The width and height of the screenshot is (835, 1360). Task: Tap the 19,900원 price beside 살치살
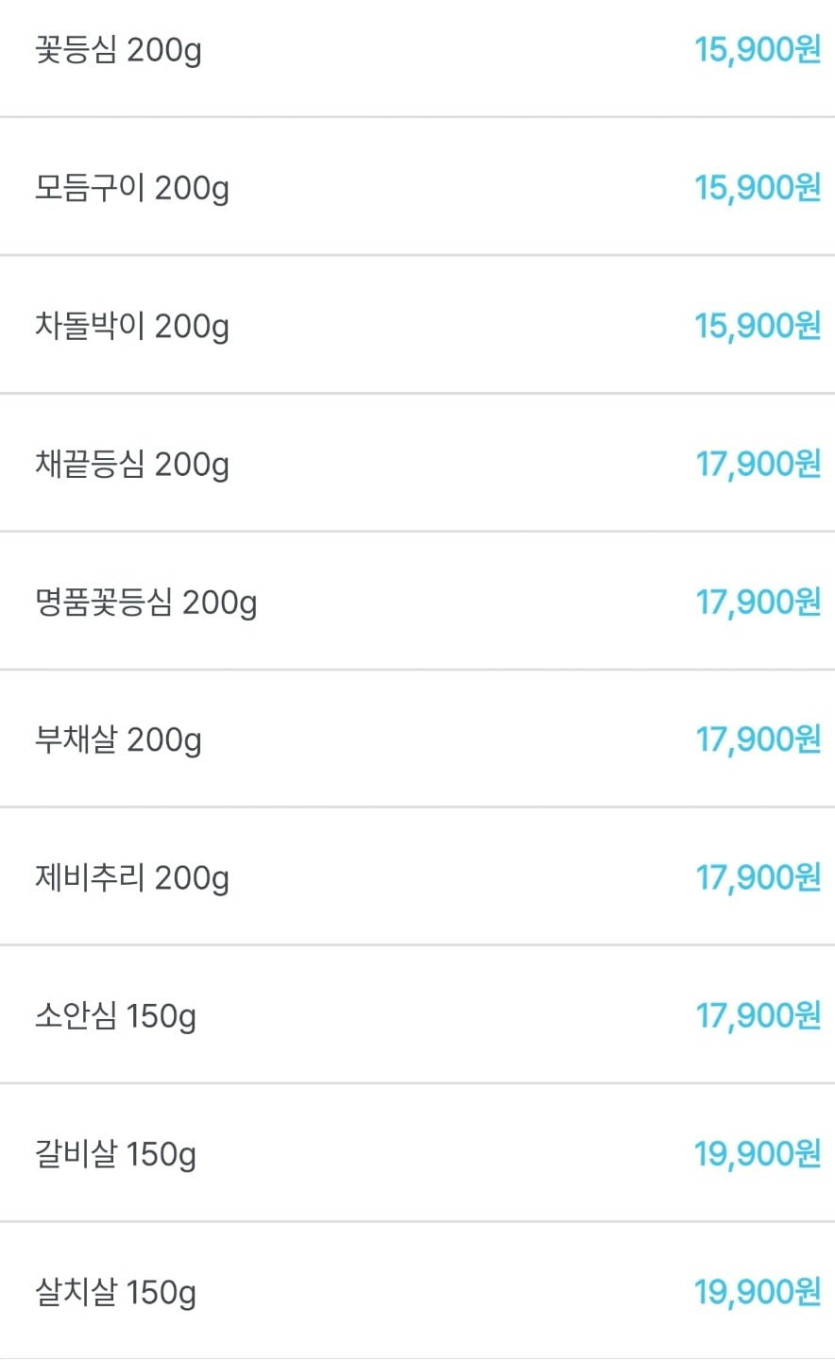click(x=758, y=1292)
